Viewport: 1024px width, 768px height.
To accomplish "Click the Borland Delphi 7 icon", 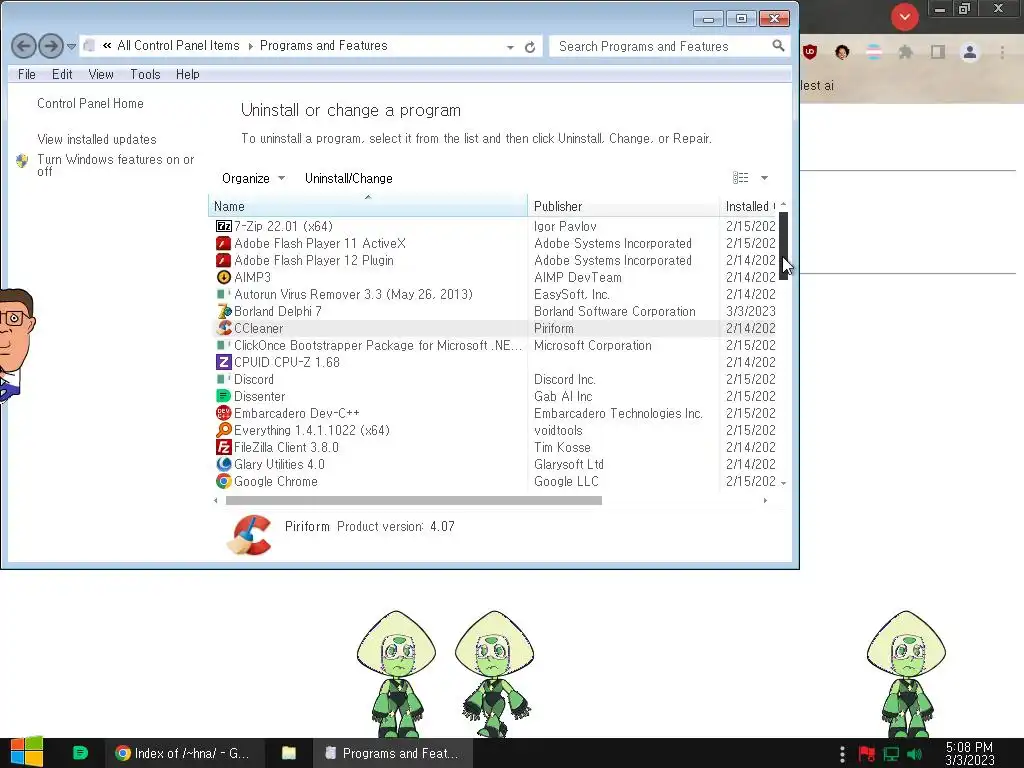I will (x=223, y=311).
